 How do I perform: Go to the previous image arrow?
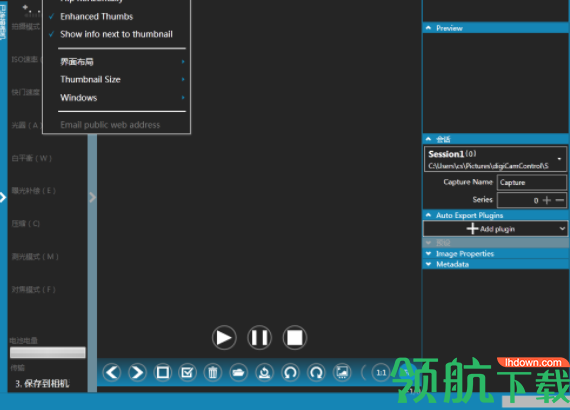coord(112,373)
